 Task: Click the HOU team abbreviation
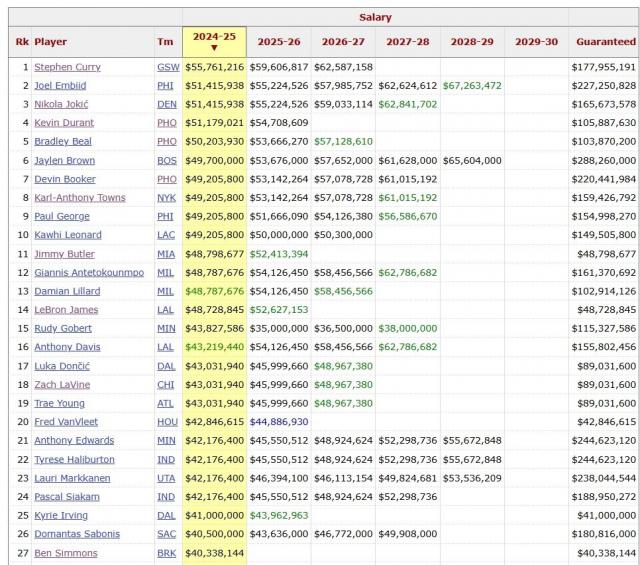coord(166,422)
